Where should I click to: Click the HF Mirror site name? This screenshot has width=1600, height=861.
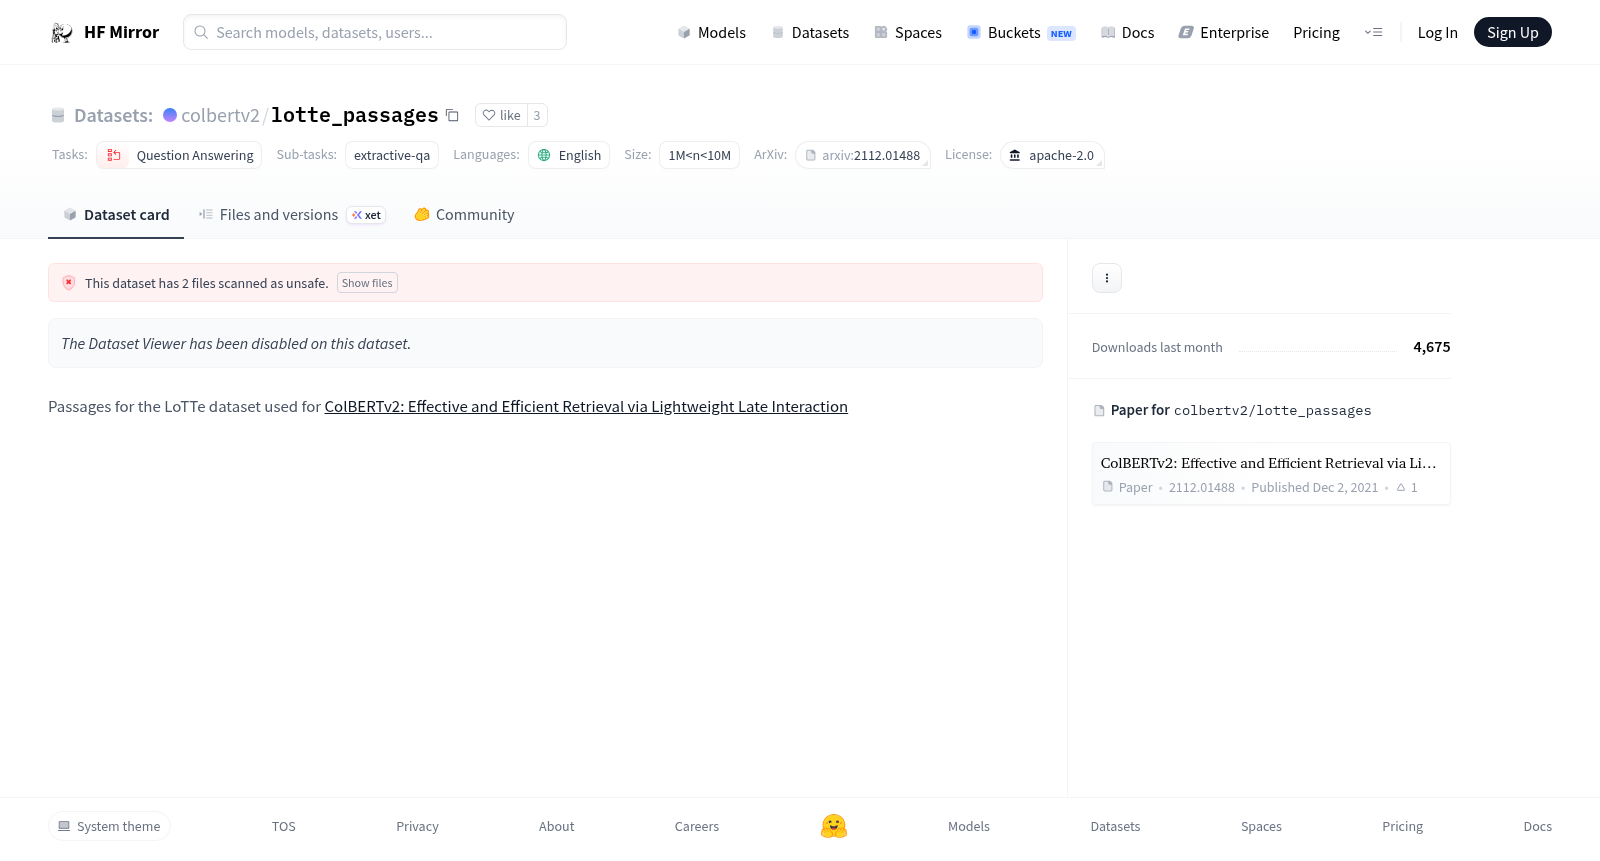121,33
